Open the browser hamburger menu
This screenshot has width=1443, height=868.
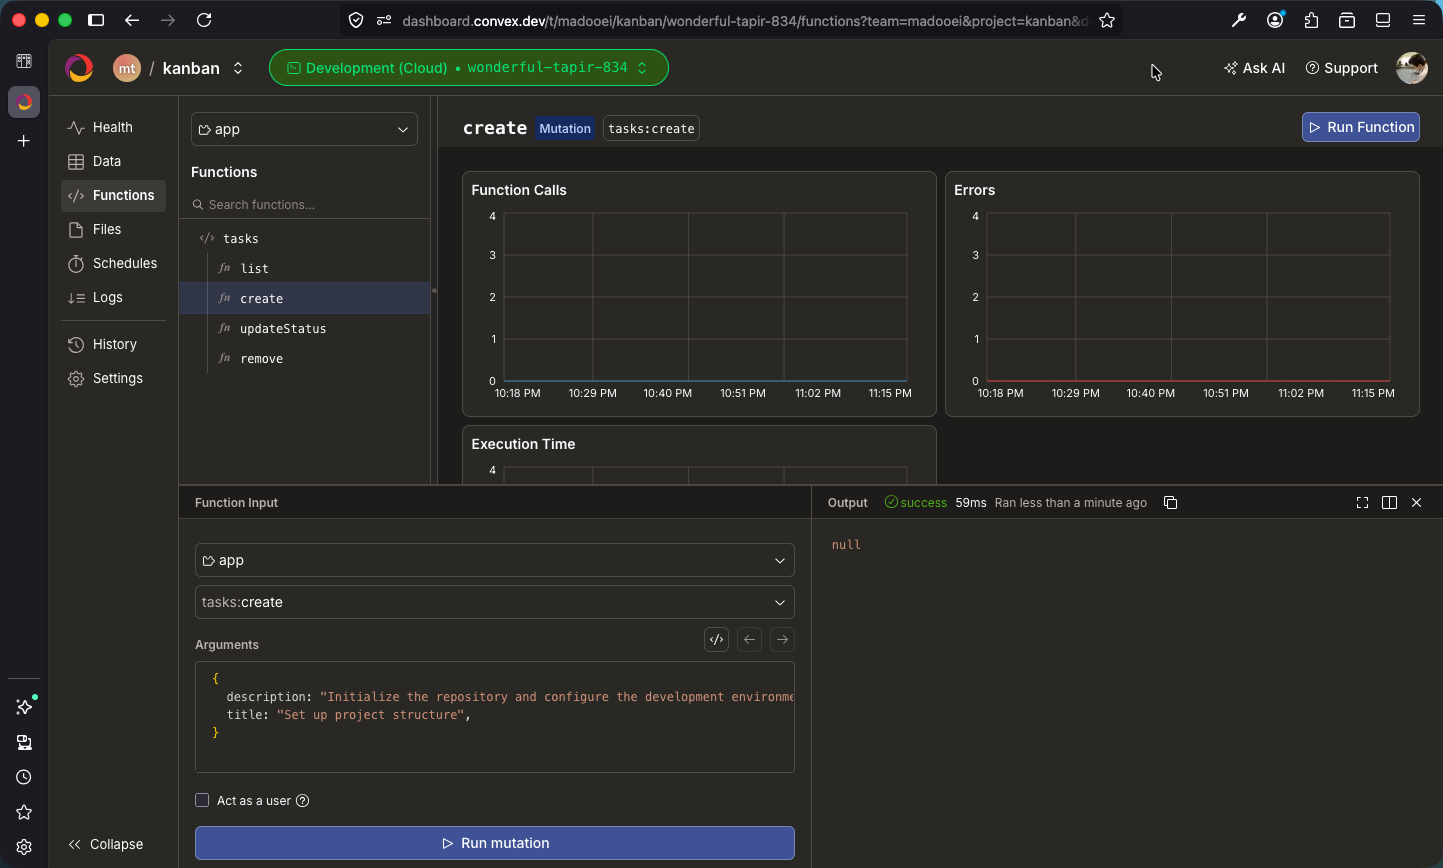[x=1419, y=20]
